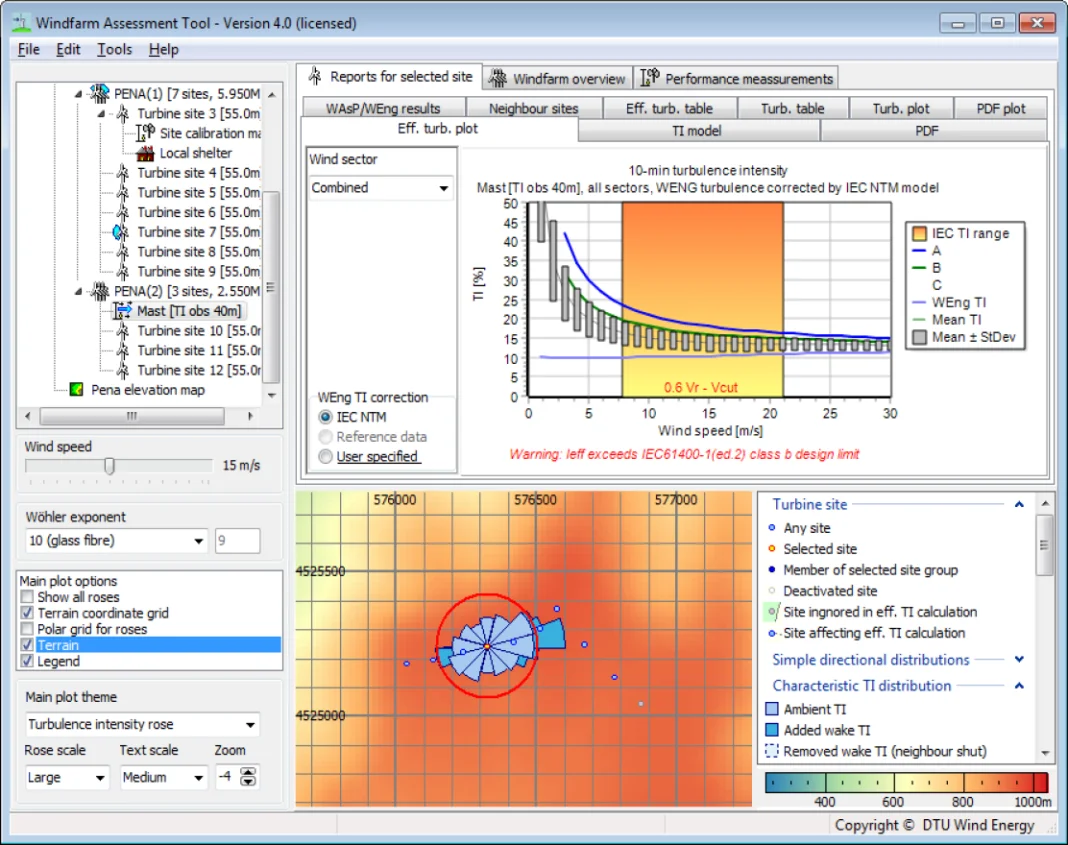Open the Tools menu
Viewport: 1068px width, 845px height.
click(114, 49)
